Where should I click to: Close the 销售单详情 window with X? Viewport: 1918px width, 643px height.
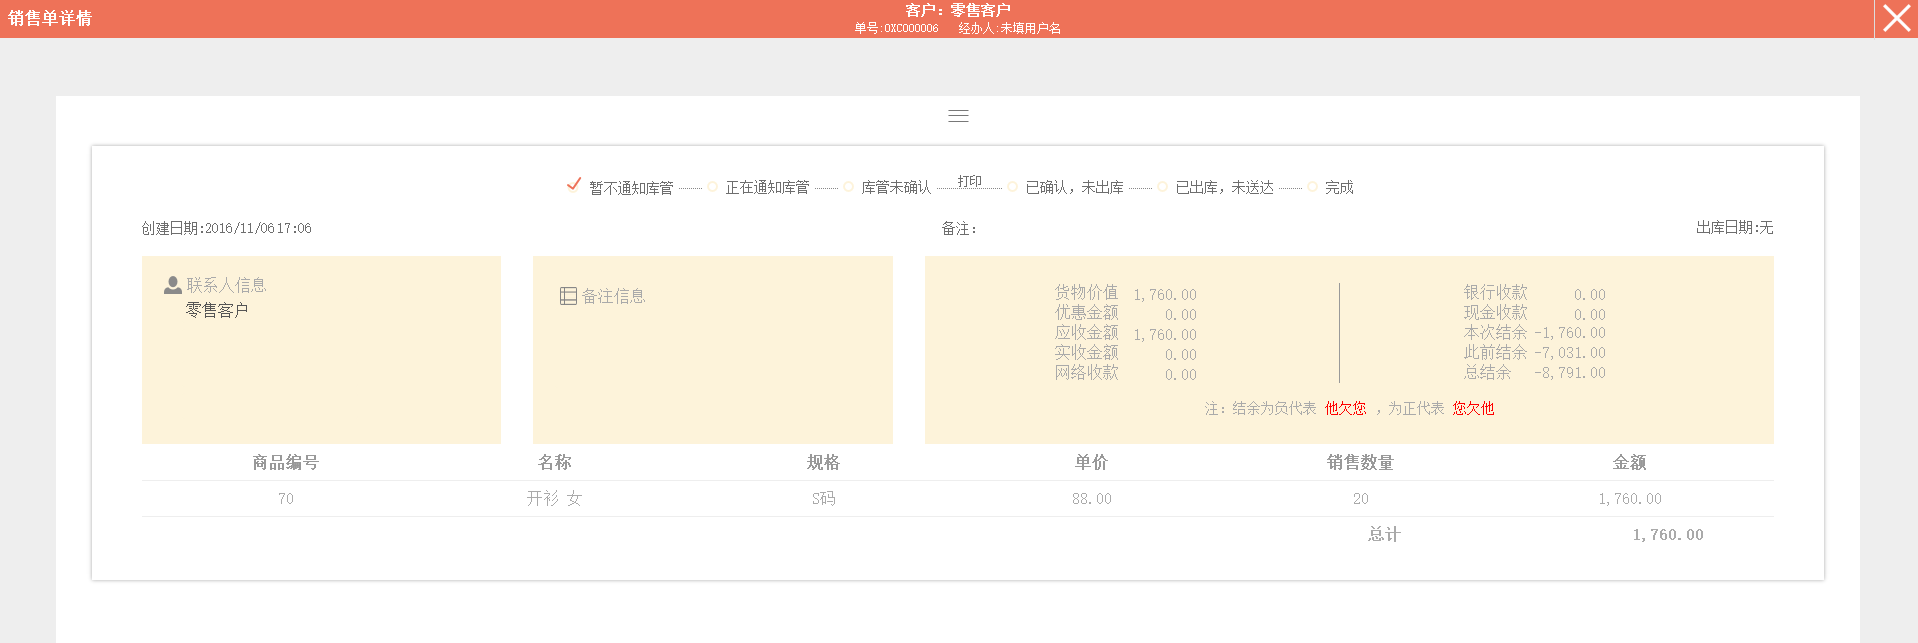(x=1896, y=18)
